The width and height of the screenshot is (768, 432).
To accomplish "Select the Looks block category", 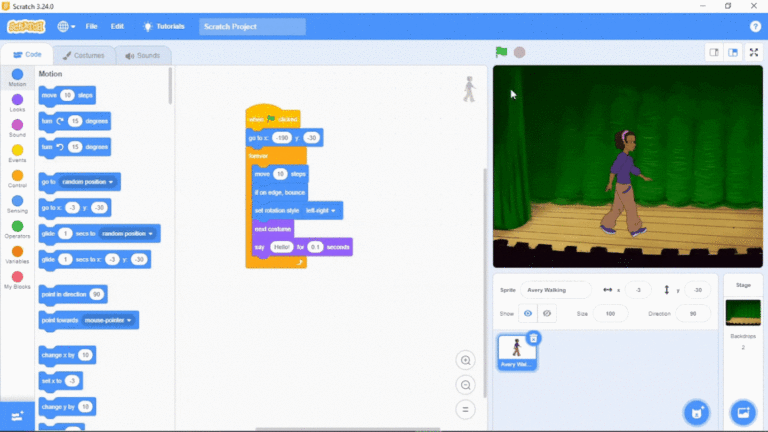I will [x=17, y=103].
